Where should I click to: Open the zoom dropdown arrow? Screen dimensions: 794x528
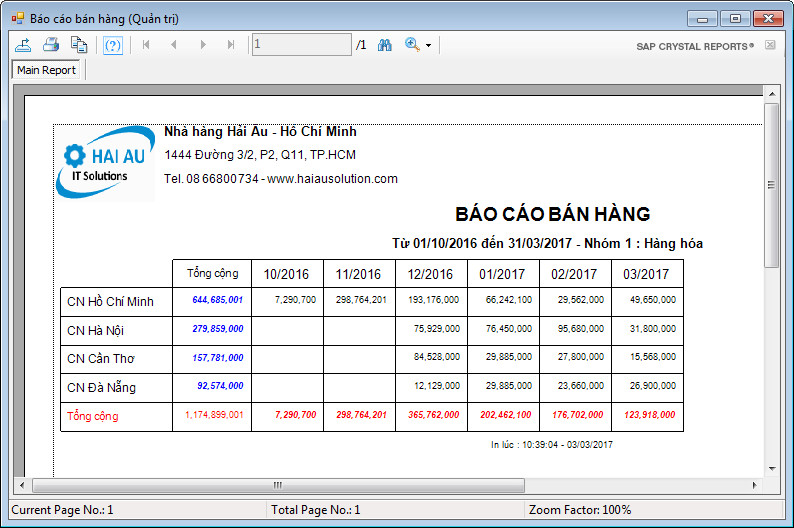(x=428, y=46)
